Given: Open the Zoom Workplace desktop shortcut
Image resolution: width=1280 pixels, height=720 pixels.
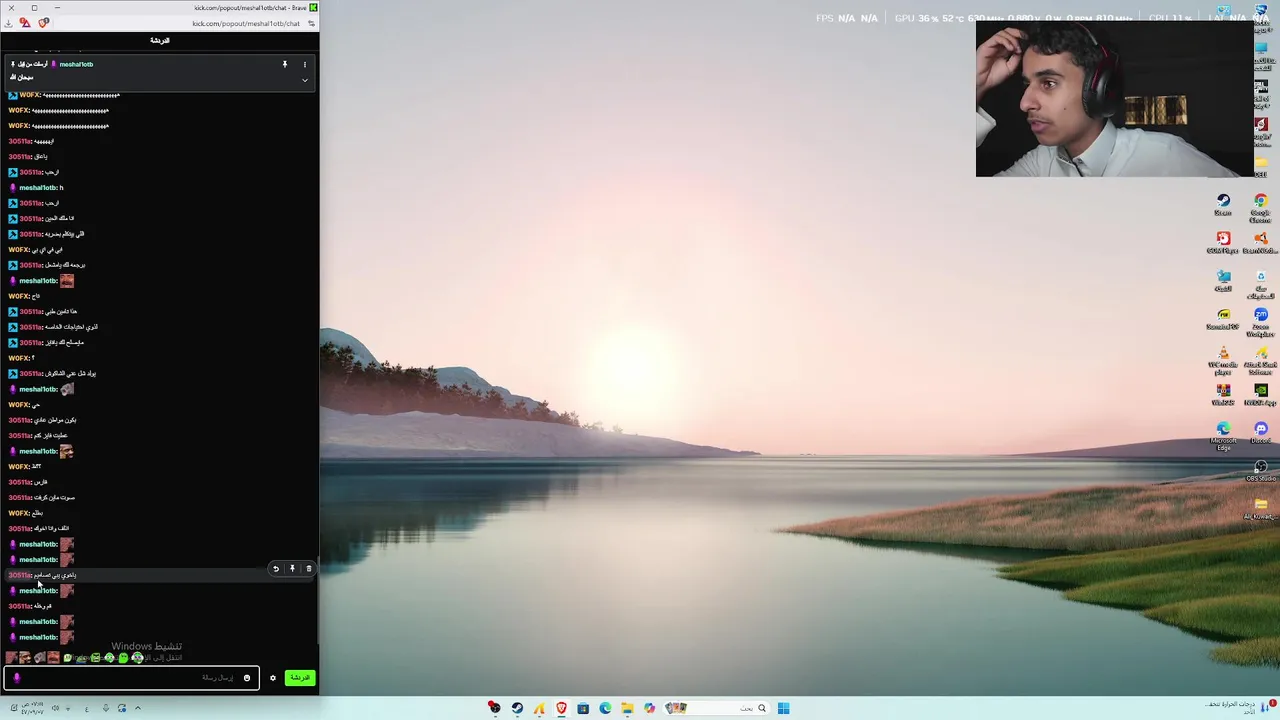Looking at the screenshot, I should [x=1260, y=322].
